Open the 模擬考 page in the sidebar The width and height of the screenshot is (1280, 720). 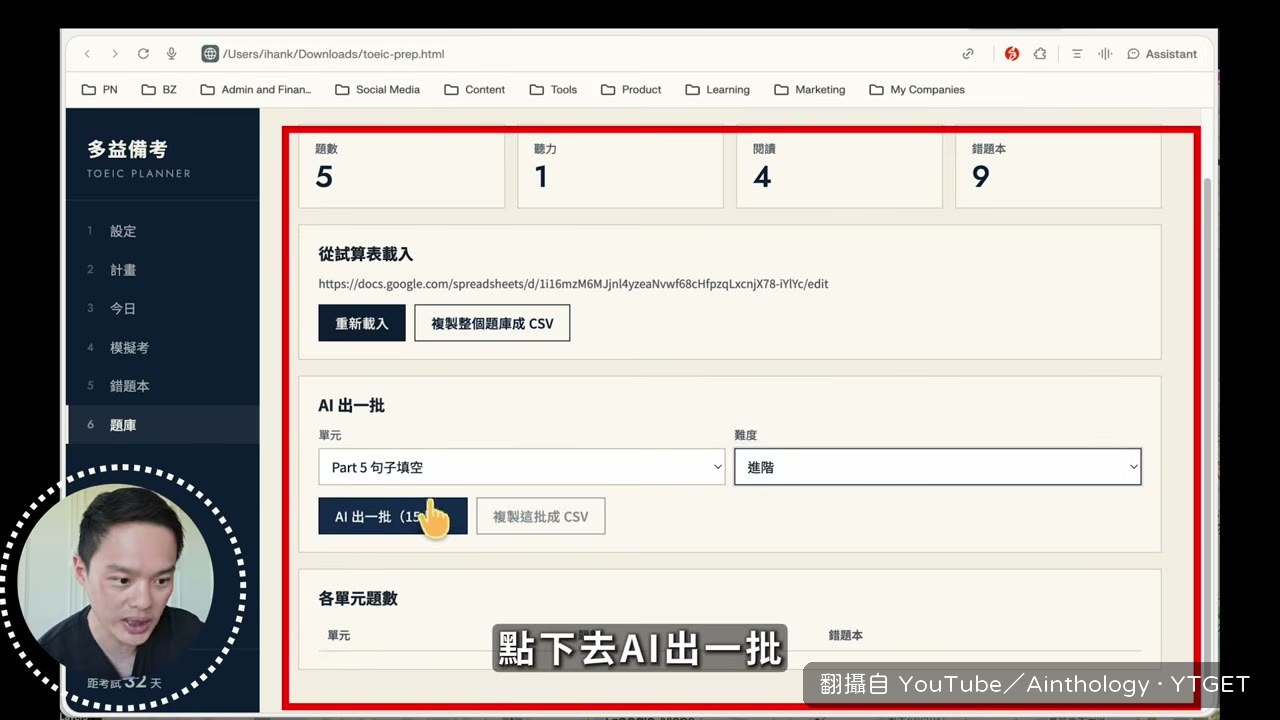click(x=163, y=347)
